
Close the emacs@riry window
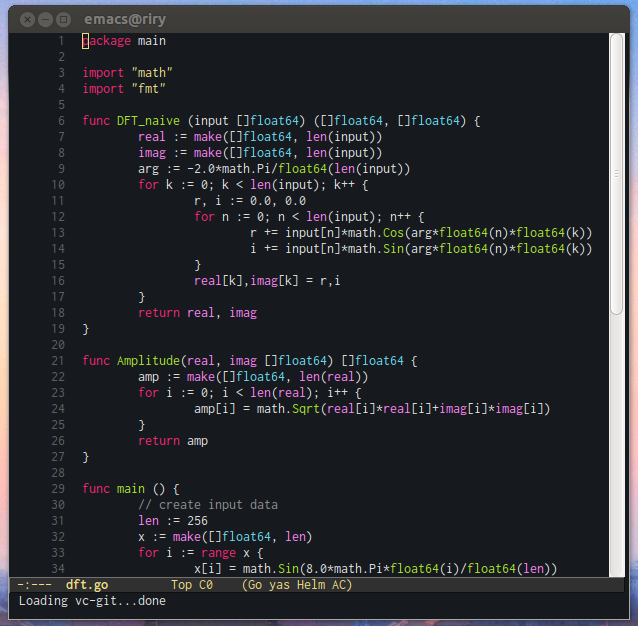point(27,19)
